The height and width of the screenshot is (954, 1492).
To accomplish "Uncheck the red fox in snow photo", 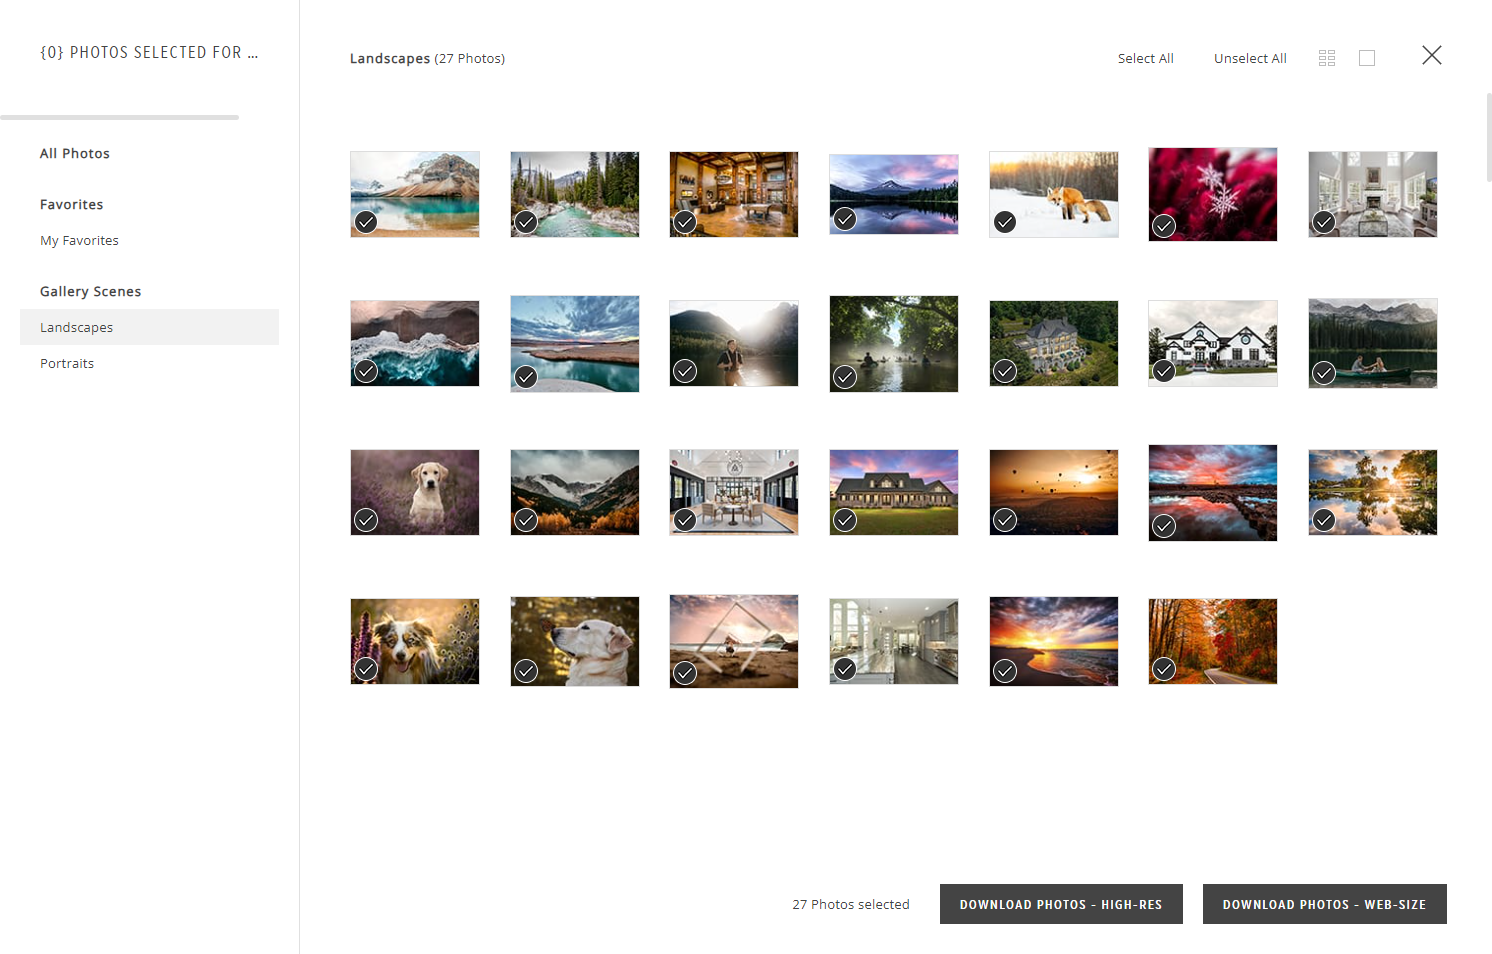I will point(1005,222).
